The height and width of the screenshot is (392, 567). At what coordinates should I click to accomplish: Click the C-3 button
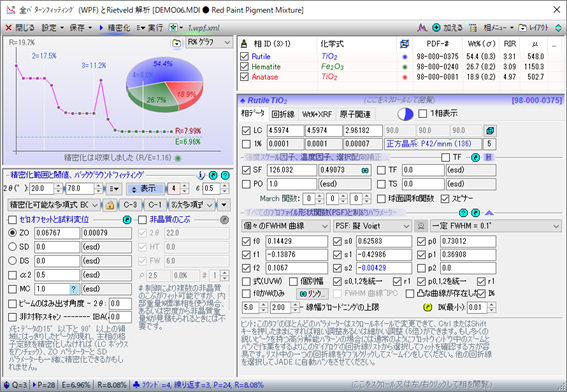[x=130, y=205]
